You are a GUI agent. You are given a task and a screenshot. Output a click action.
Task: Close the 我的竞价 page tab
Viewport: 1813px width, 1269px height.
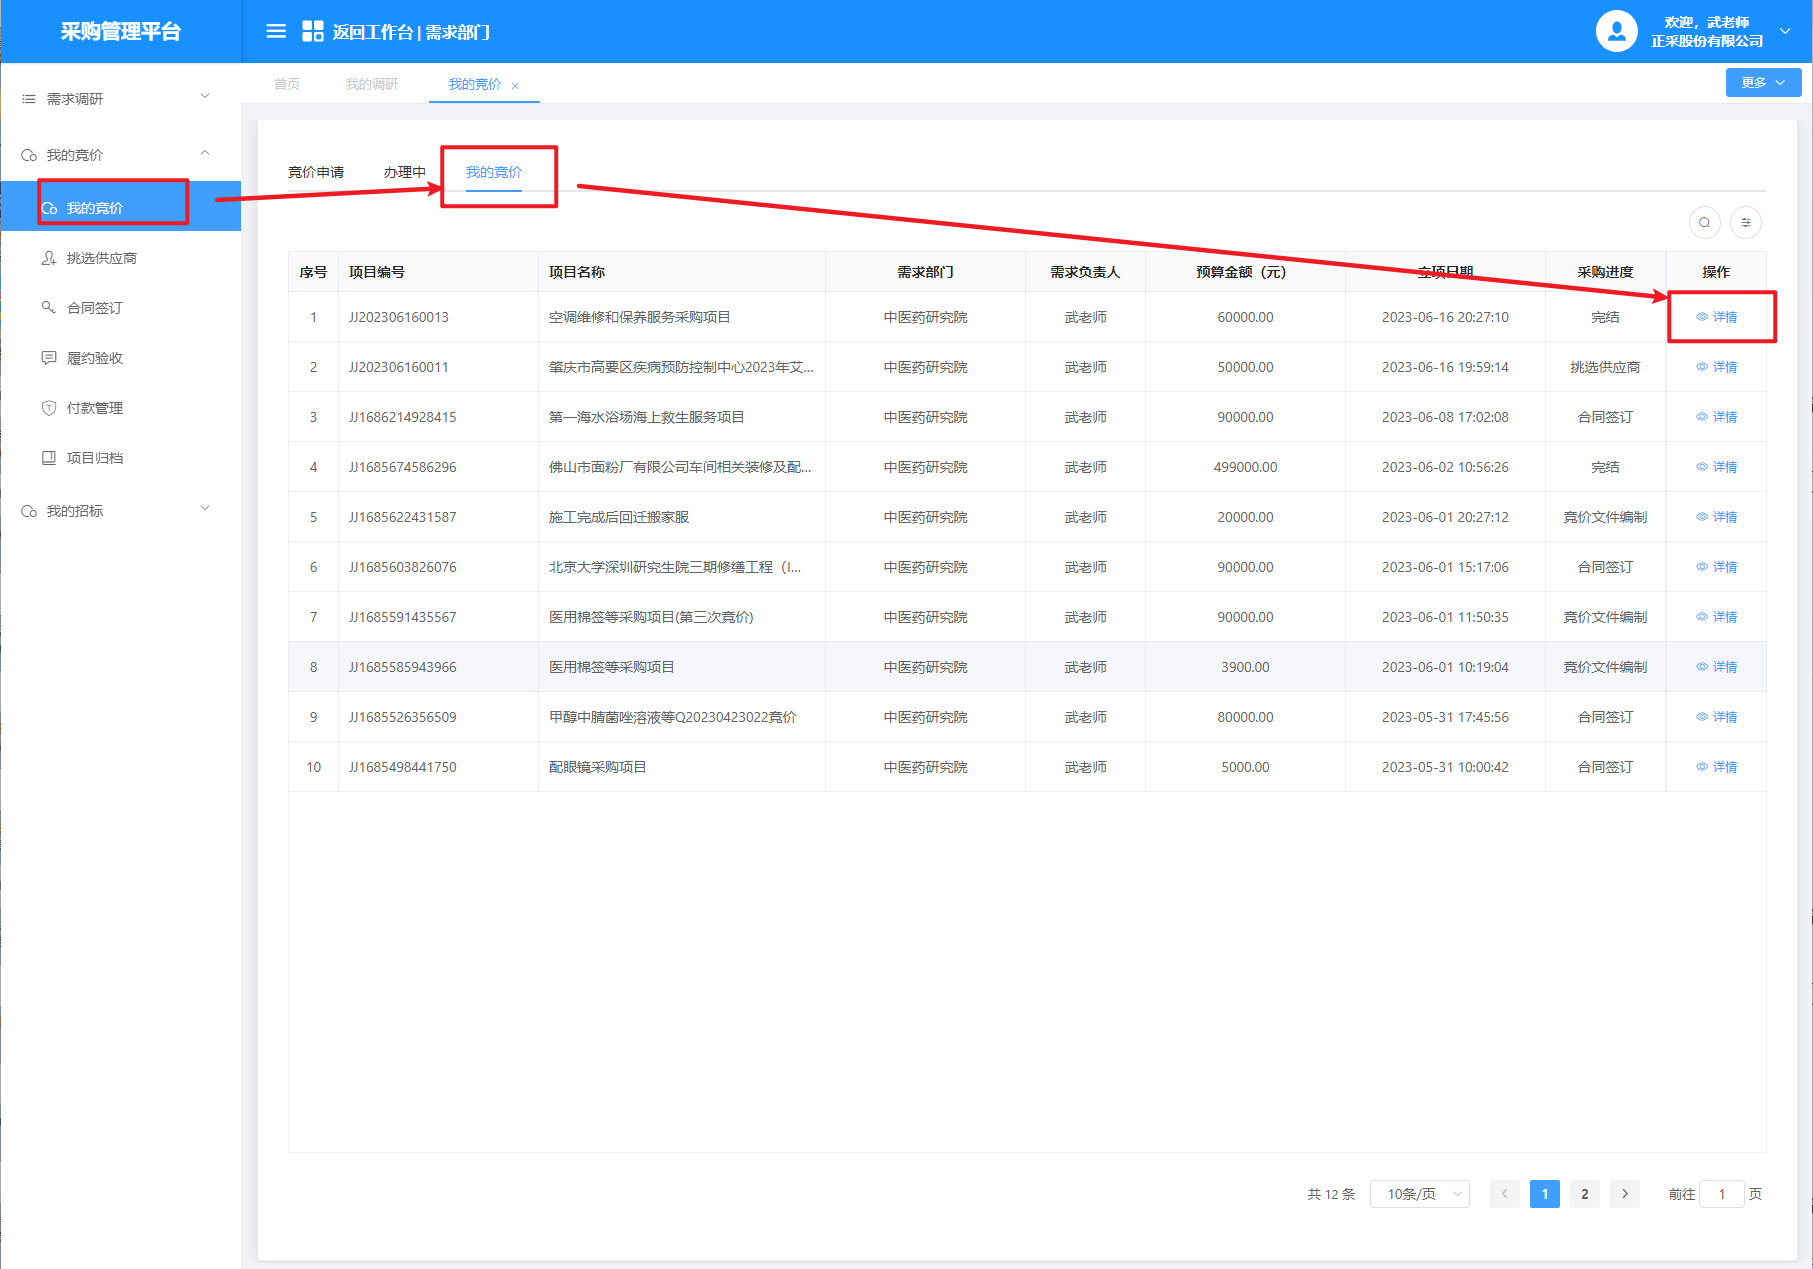point(515,86)
